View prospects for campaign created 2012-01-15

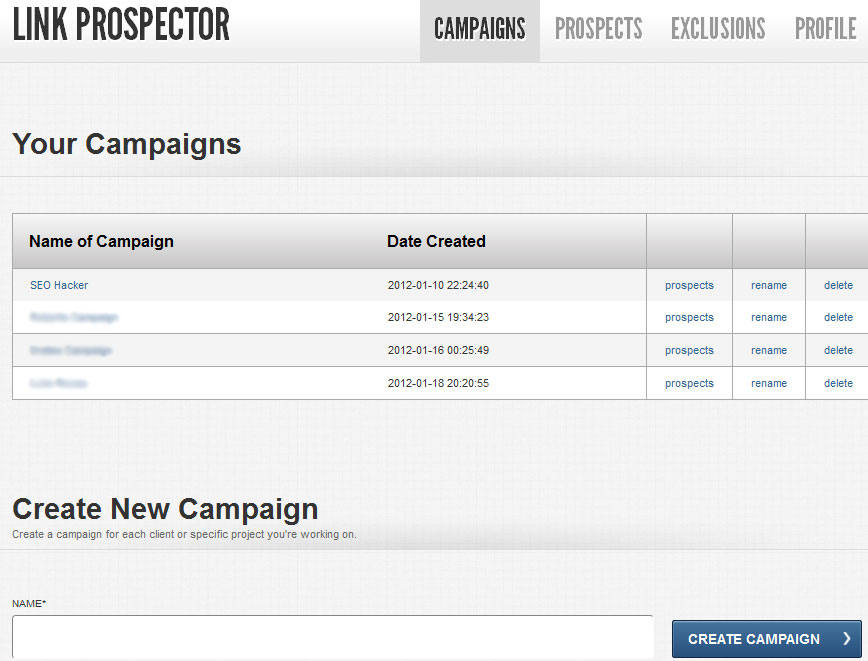coord(689,317)
